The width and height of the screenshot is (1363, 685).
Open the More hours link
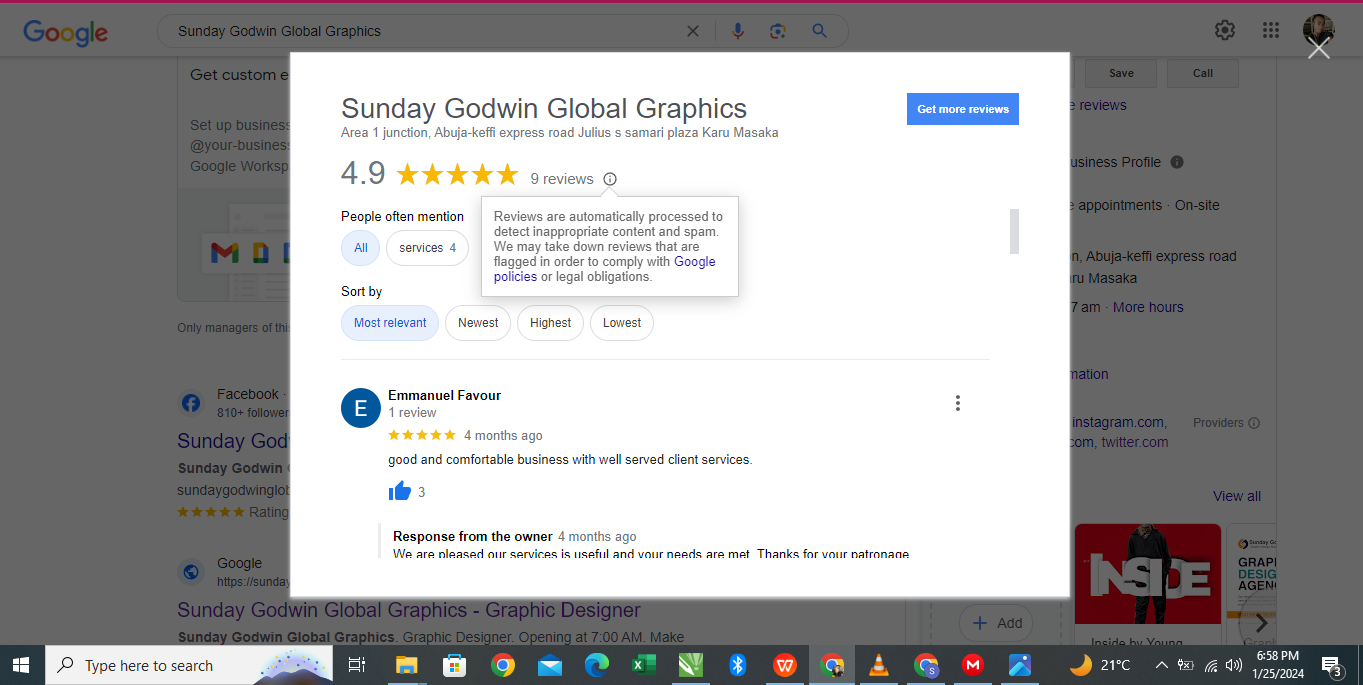click(x=1148, y=307)
